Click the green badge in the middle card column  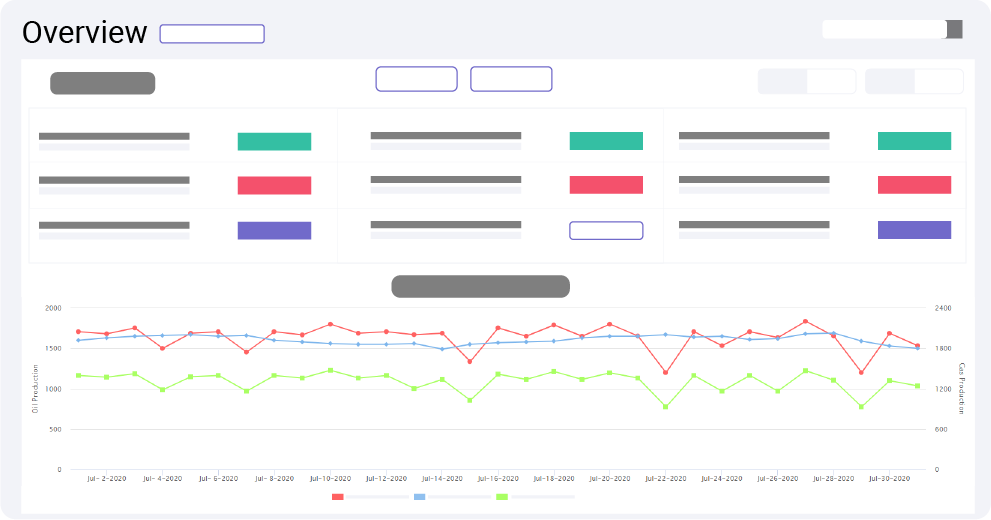606,141
